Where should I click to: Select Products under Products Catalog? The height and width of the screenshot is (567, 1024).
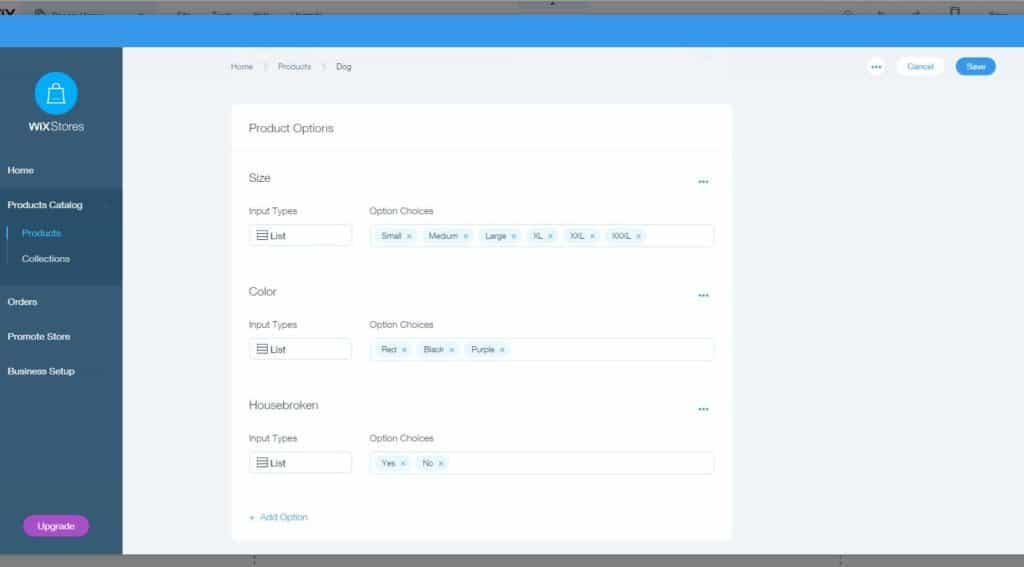(41, 233)
